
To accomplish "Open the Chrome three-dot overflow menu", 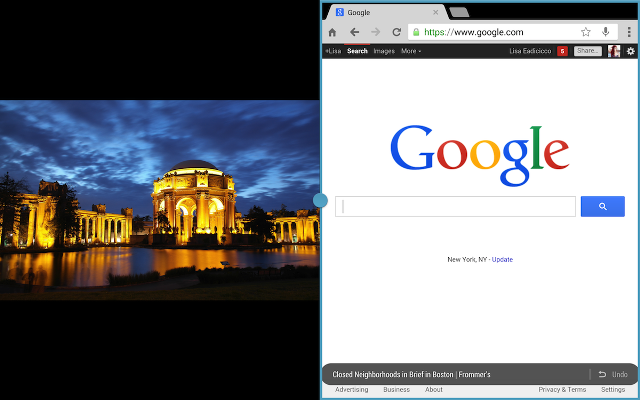I will coord(629,32).
